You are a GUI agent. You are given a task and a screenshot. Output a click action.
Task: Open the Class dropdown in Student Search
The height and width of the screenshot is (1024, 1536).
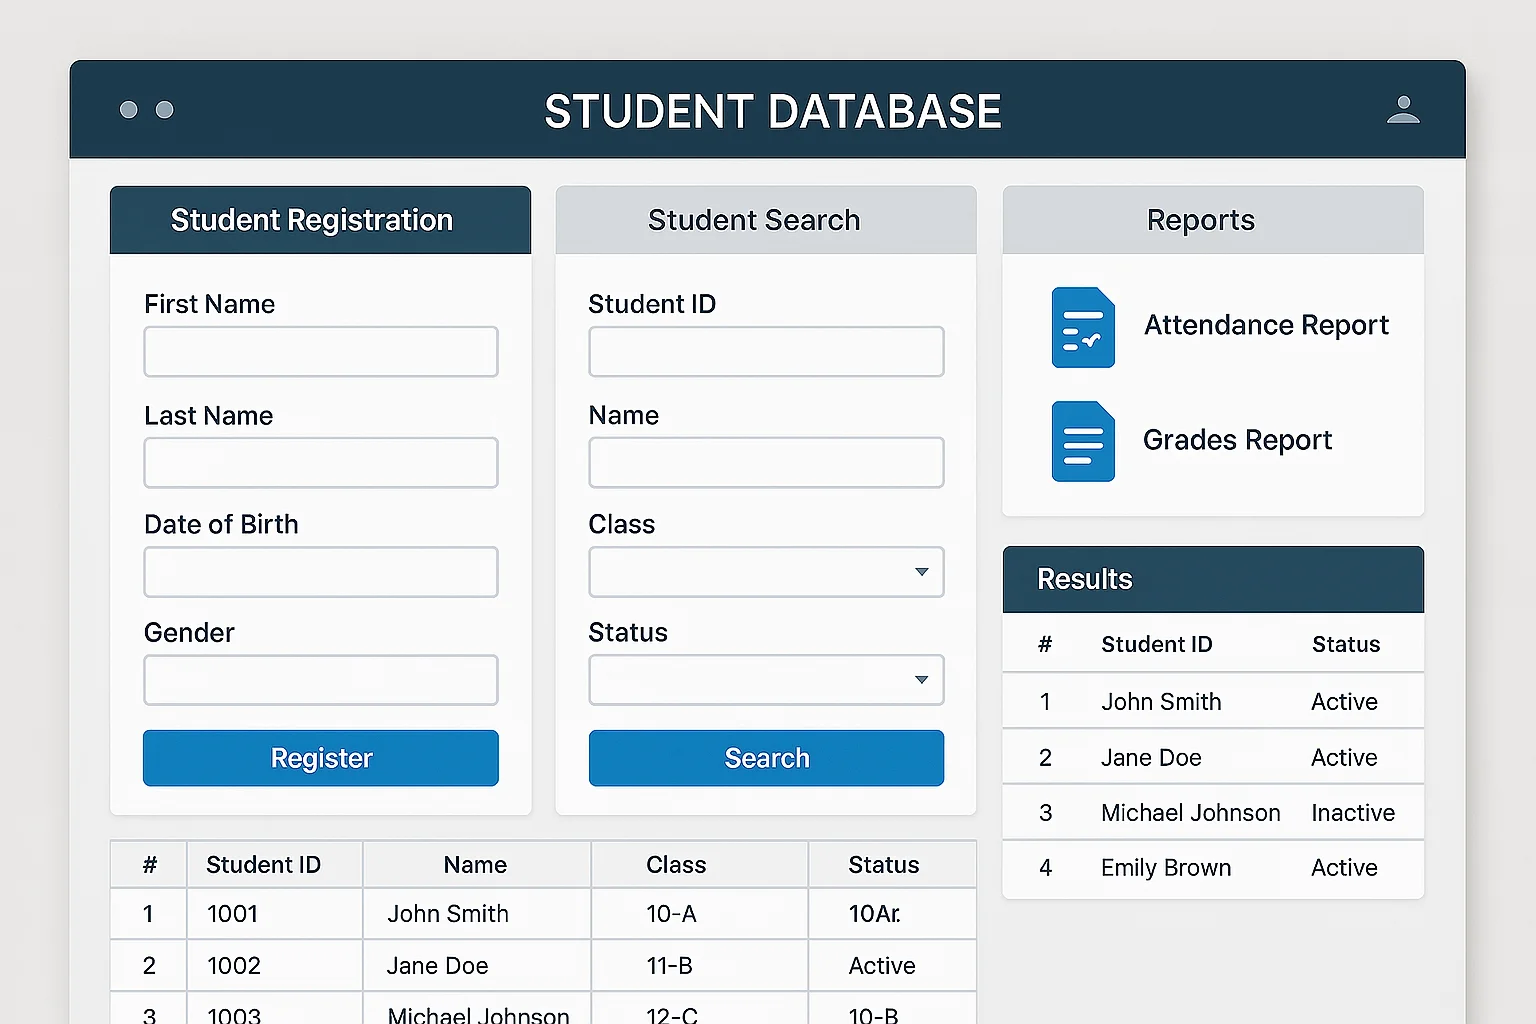pos(766,572)
